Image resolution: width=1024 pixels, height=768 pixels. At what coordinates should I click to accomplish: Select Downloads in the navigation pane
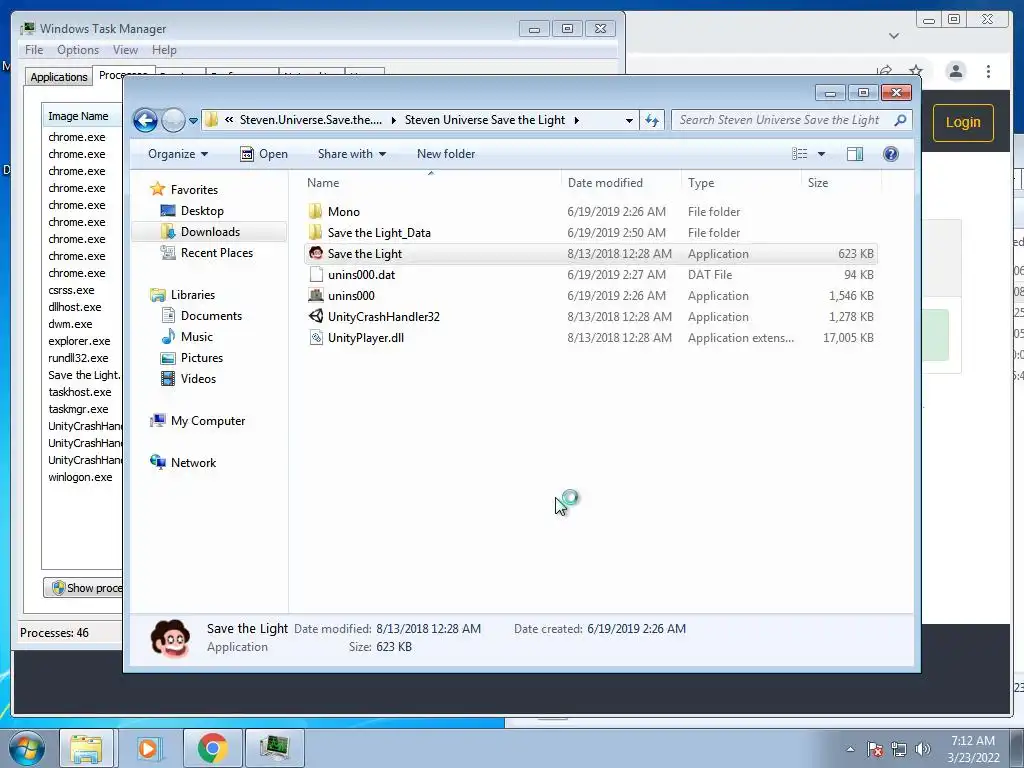click(210, 232)
